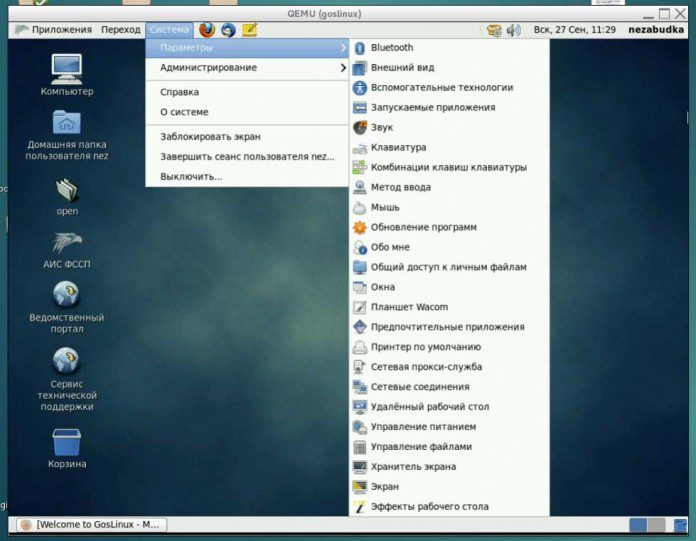Click the volume speaker icon in panel
This screenshot has height=541, width=696.
tap(514, 30)
